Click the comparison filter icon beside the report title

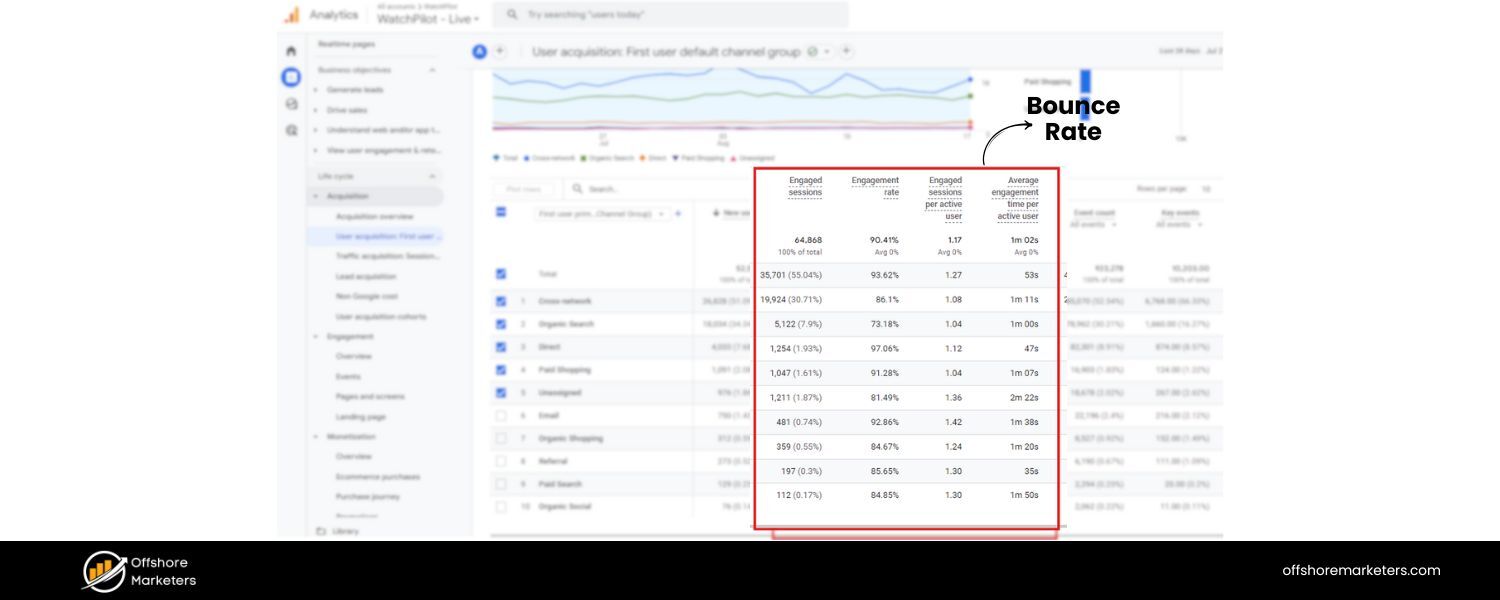coord(811,51)
